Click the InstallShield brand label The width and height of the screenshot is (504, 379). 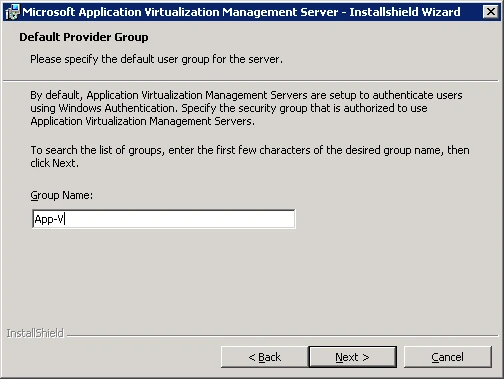click(x=35, y=333)
